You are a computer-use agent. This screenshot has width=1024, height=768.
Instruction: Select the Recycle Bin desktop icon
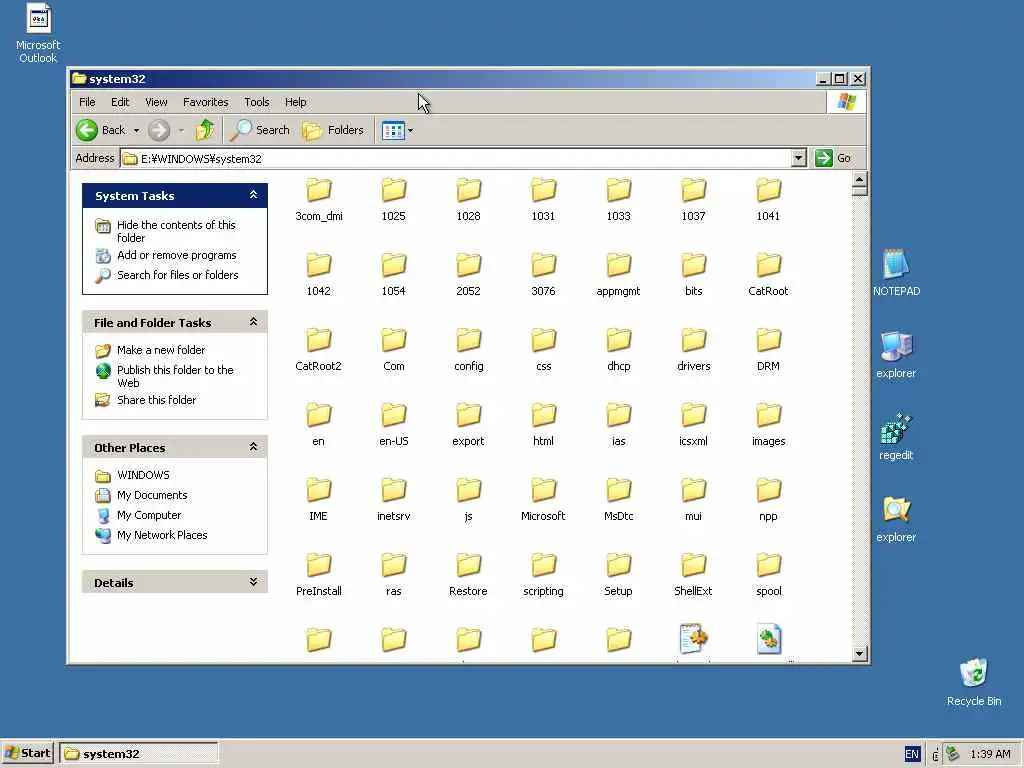[x=974, y=682]
